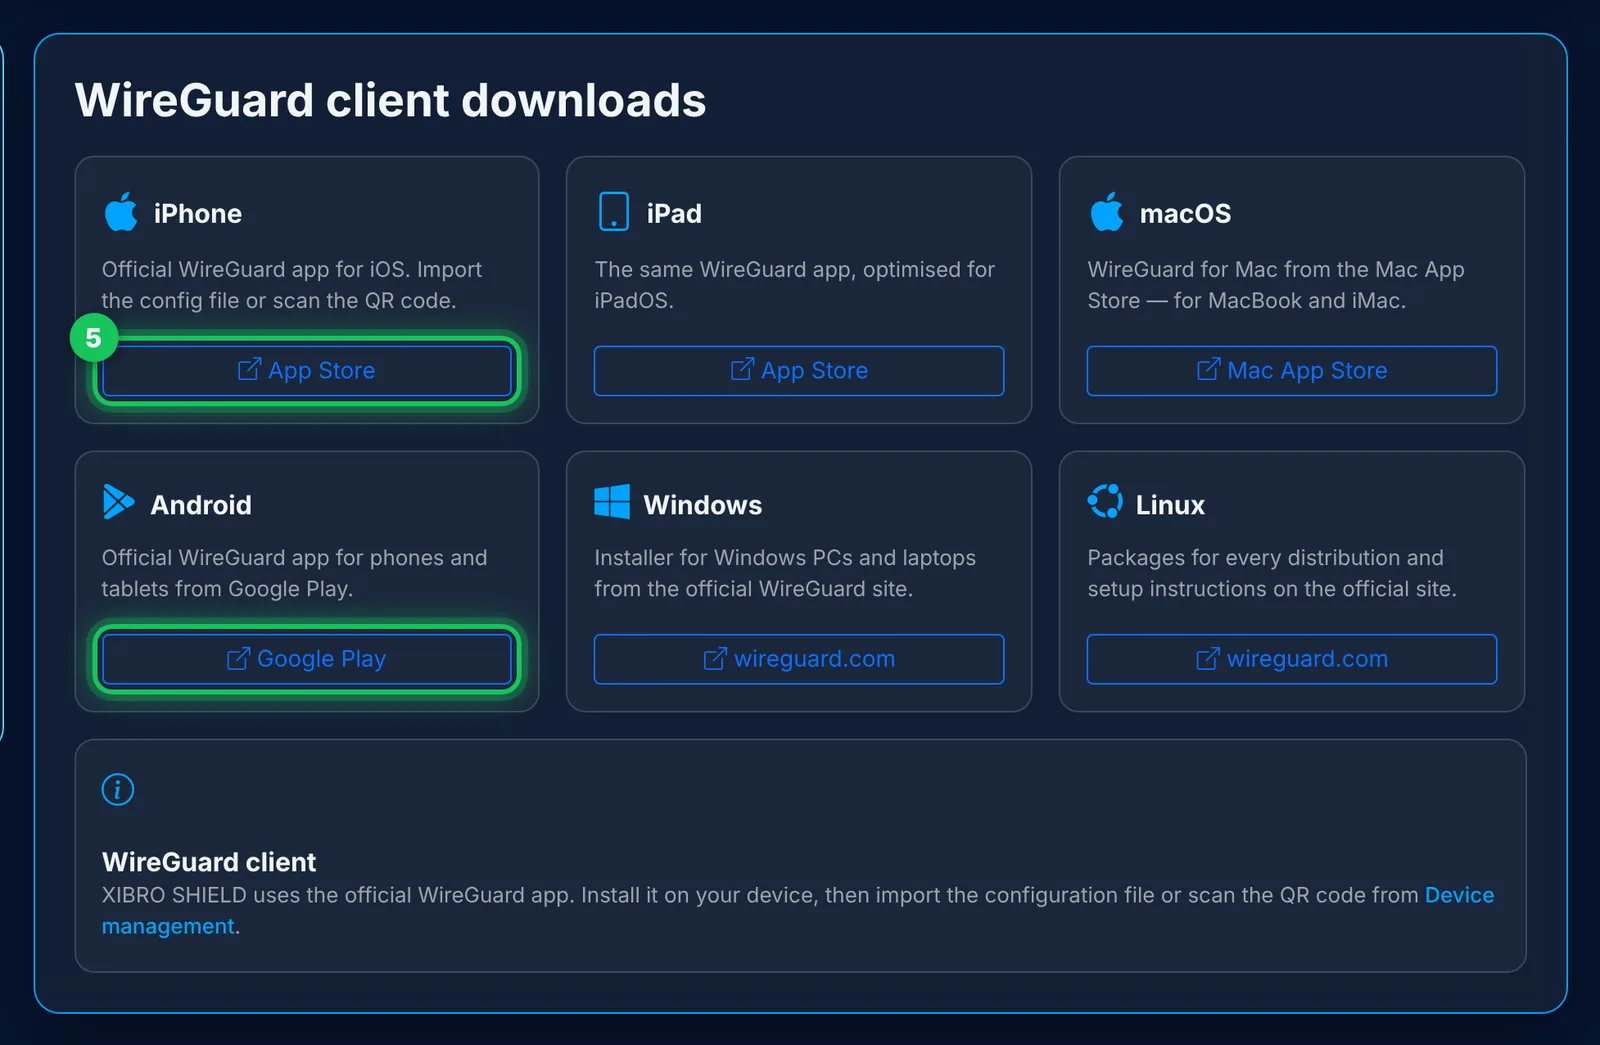This screenshot has width=1600, height=1045.
Task: Click the Google Play icon beside Android
Action: pyautogui.click(x=118, y=502)
